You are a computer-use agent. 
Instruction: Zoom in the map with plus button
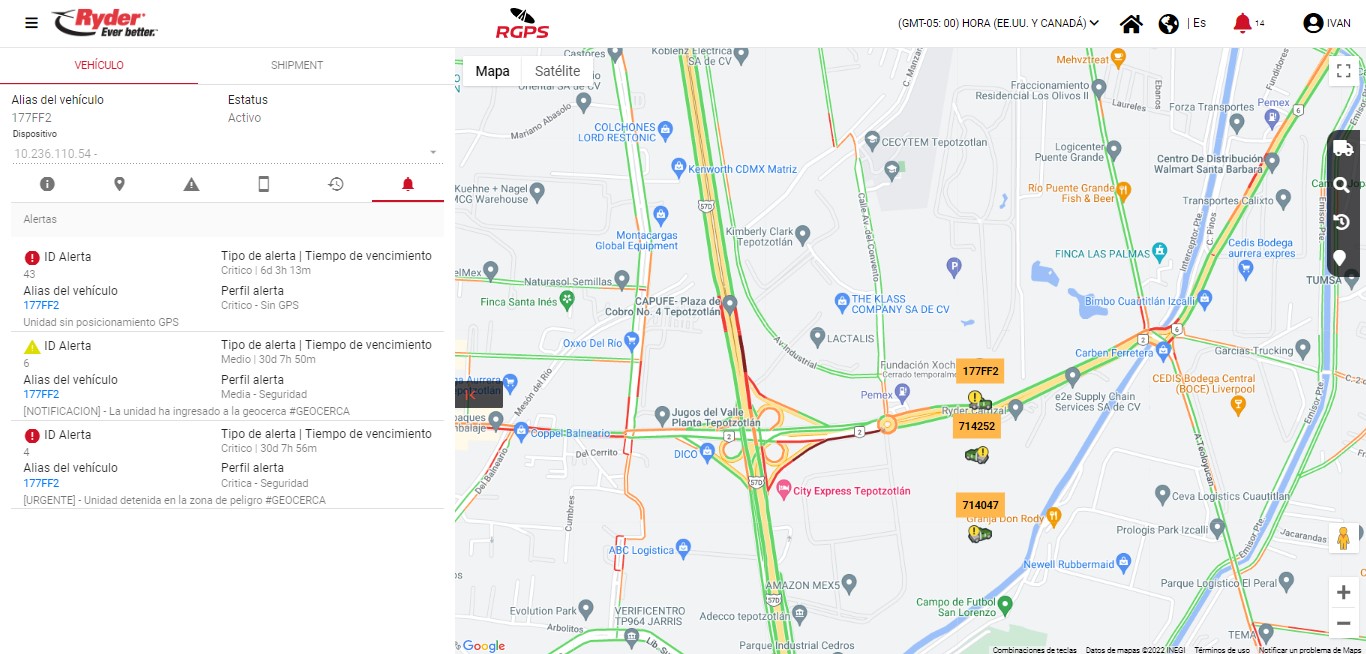1343,593
